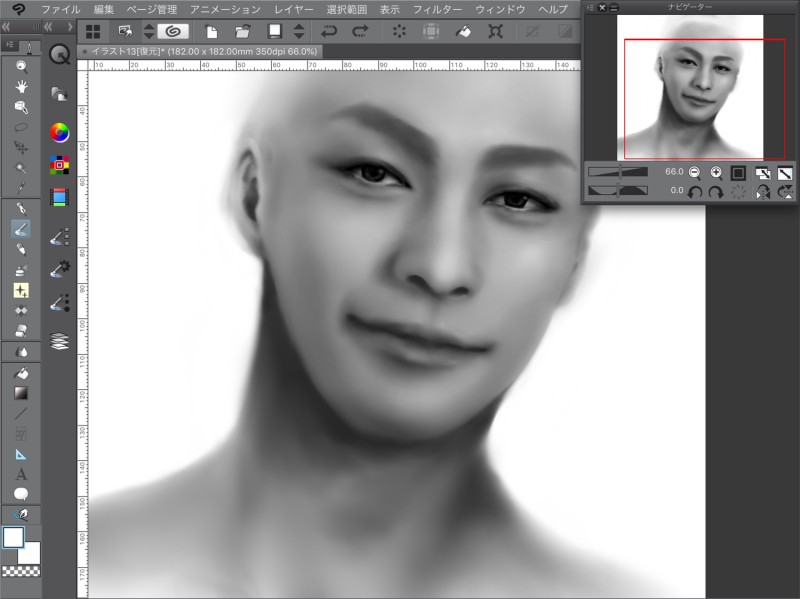Select the transparent color checker swatch
This screenshot has width=800, height=599.
coord(21,571)
